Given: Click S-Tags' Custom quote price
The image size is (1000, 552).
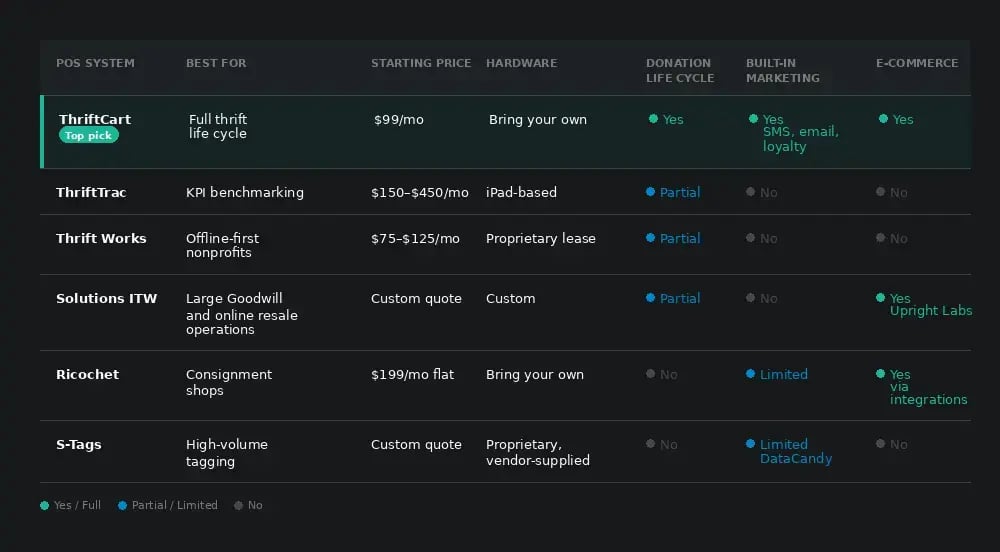Looking at the screenshot, I should point(416,445).
